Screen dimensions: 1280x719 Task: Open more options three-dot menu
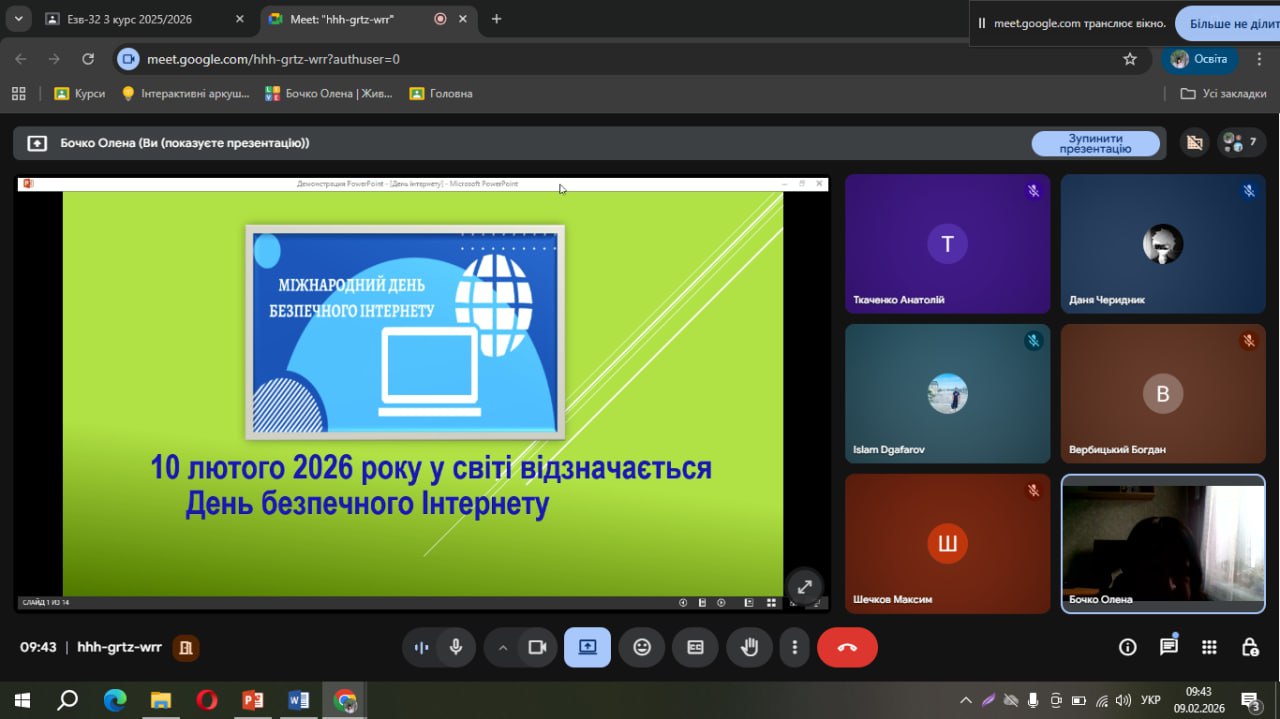click(x=794, y=647)
